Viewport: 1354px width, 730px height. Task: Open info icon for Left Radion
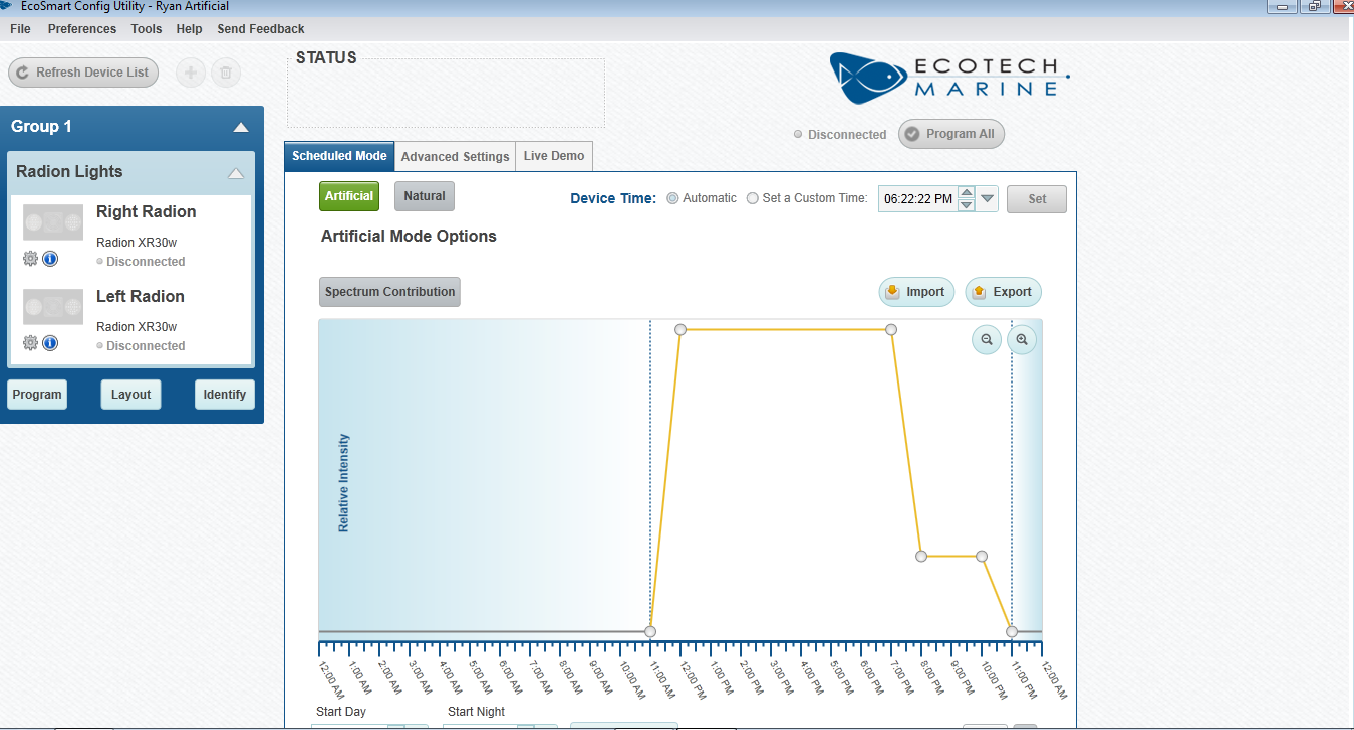click(50, 343)
